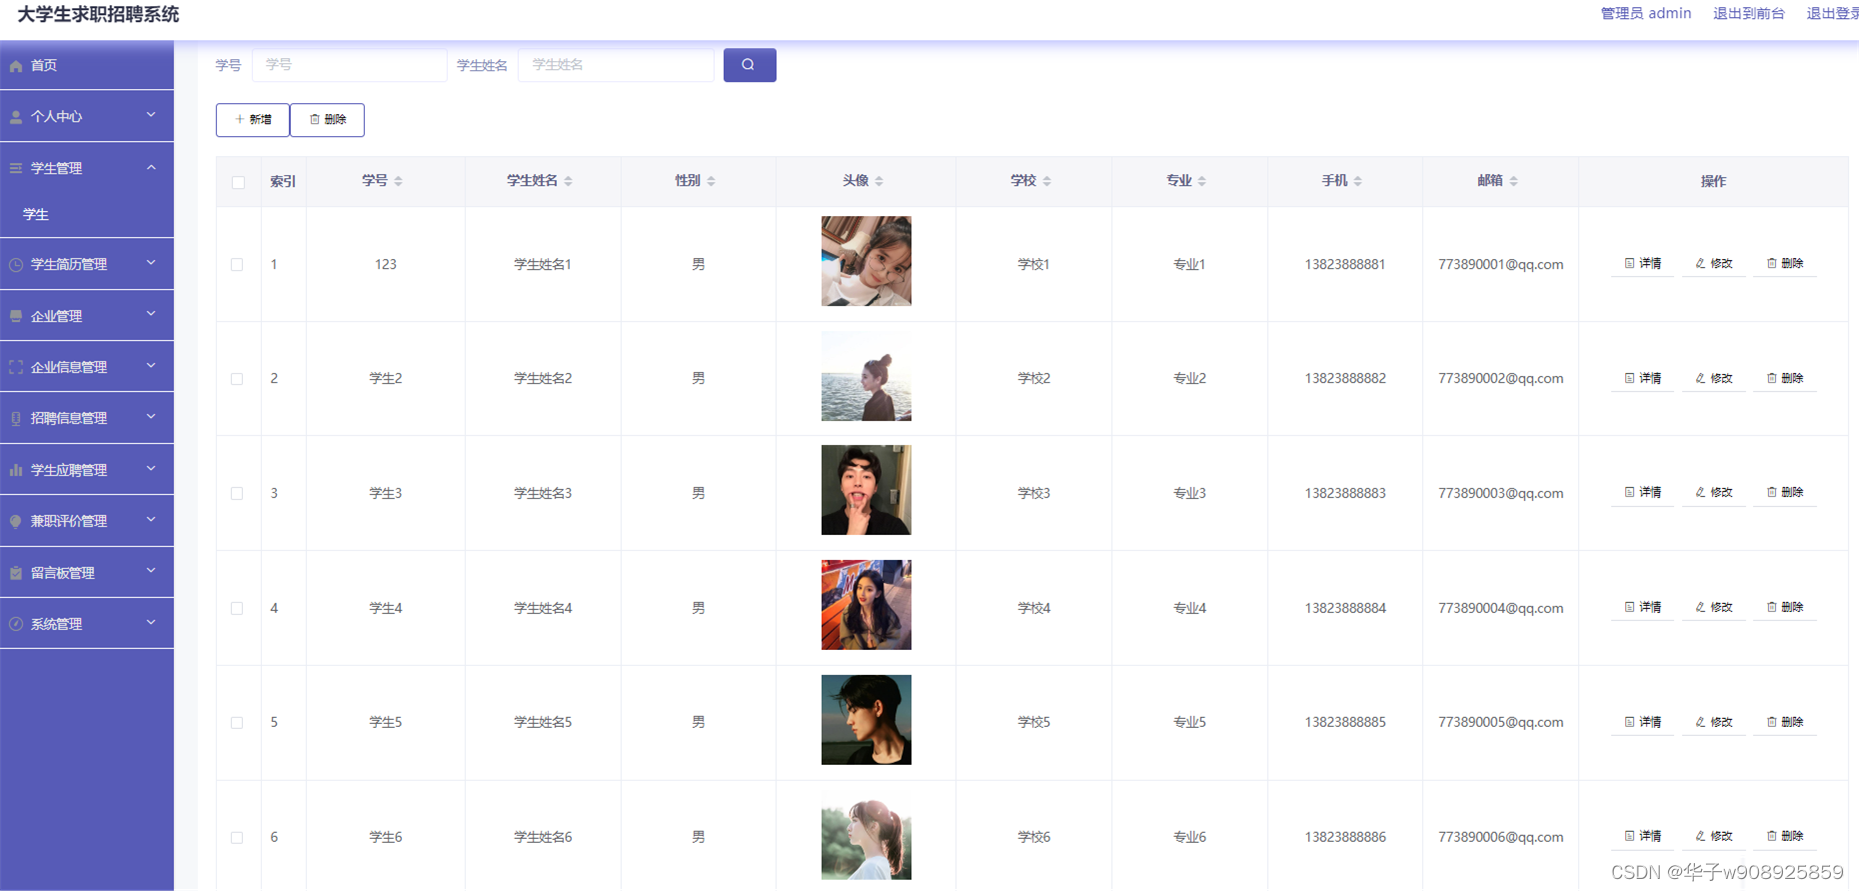Check the box for 学生4 row

(x=237, y=608)
